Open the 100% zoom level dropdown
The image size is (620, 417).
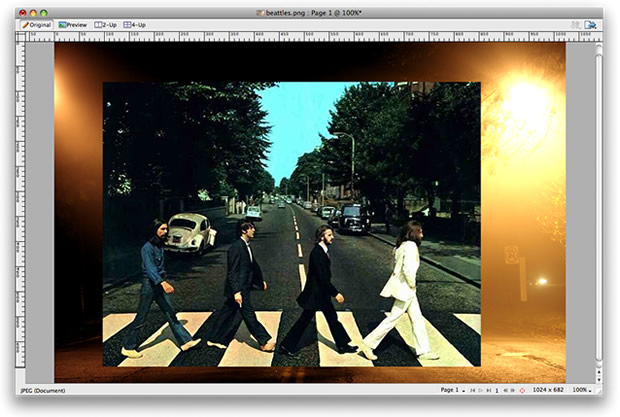pyautogui.click(x=580, y=390)
